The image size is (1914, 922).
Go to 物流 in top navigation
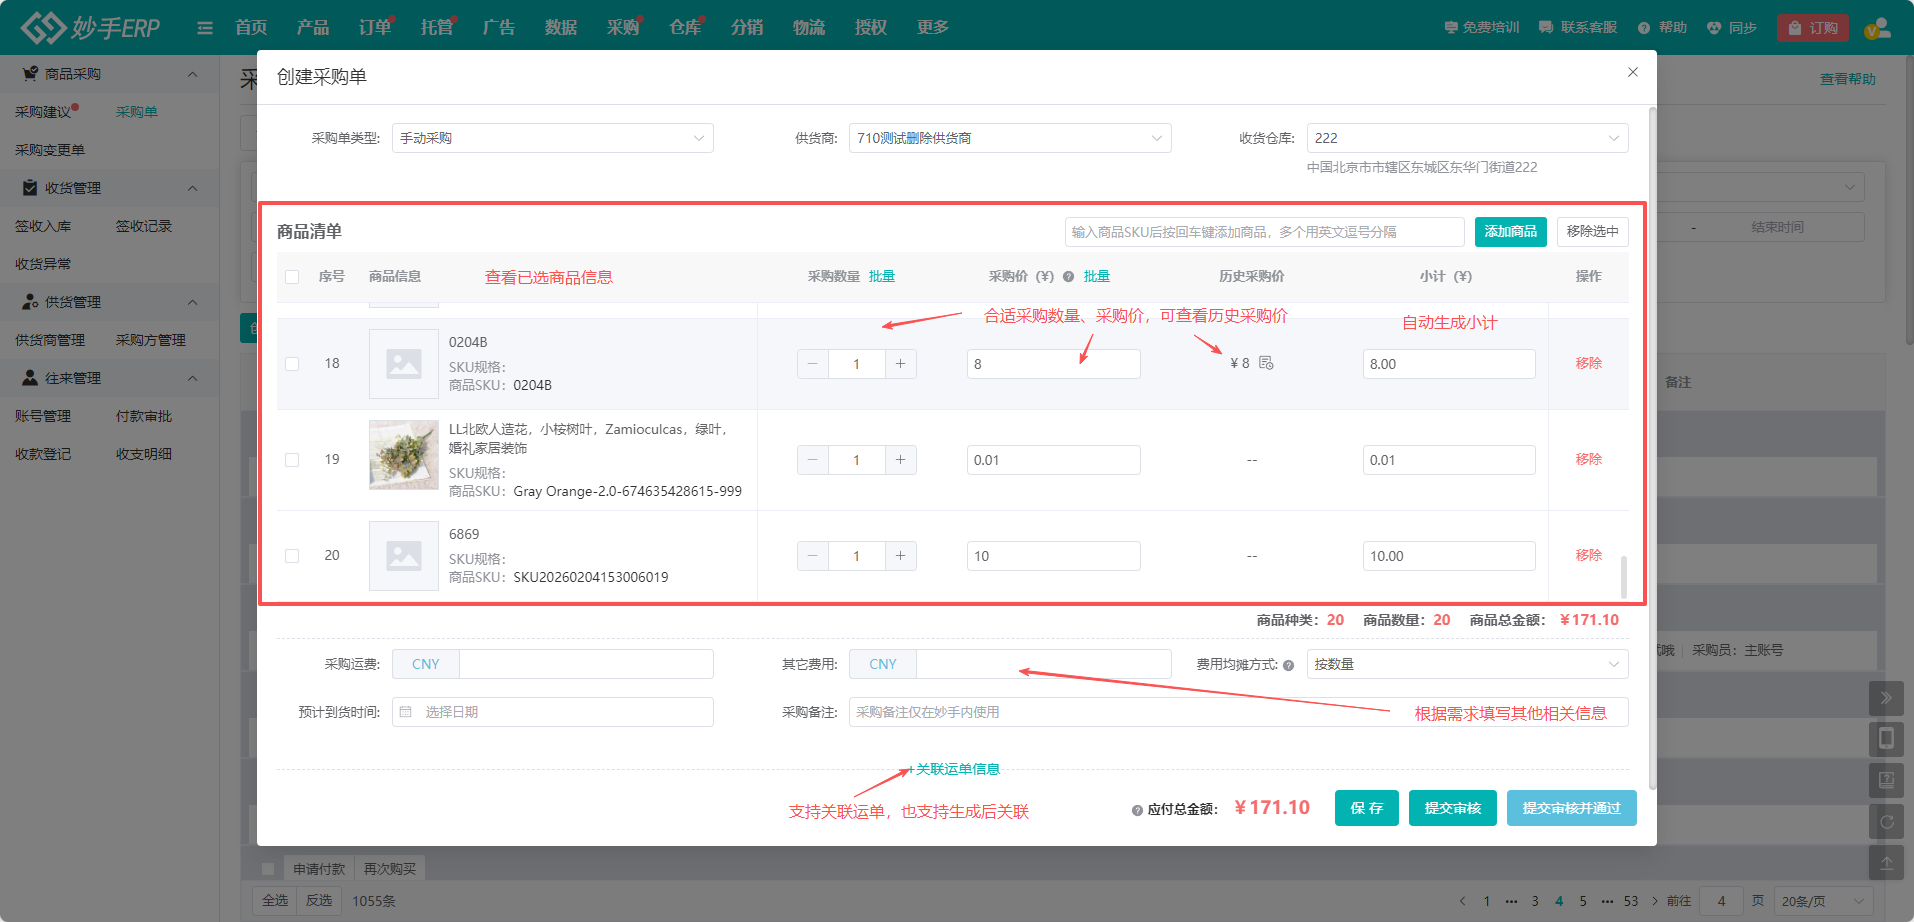pos(808,28)
